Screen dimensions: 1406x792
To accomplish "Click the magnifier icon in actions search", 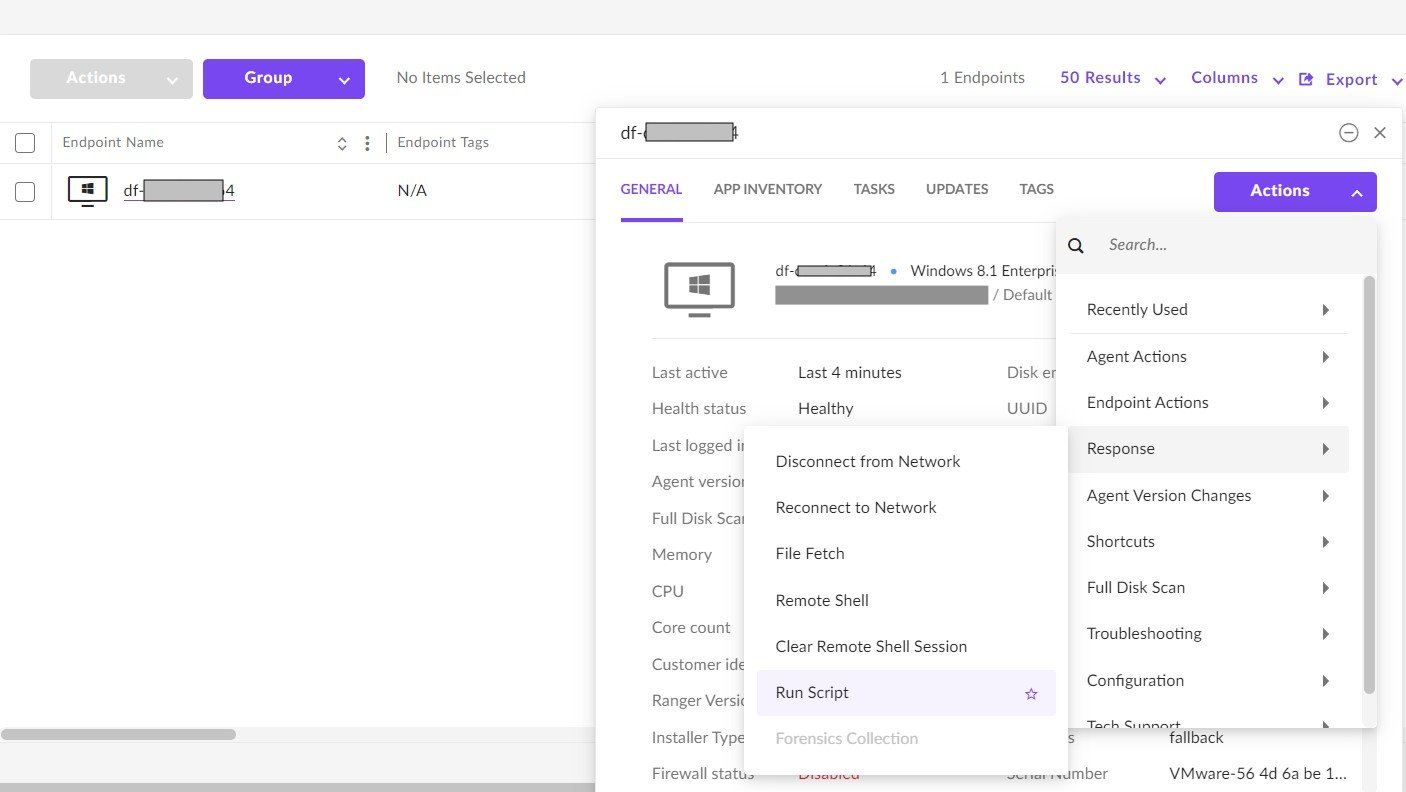I will [x=1076, y=245].
